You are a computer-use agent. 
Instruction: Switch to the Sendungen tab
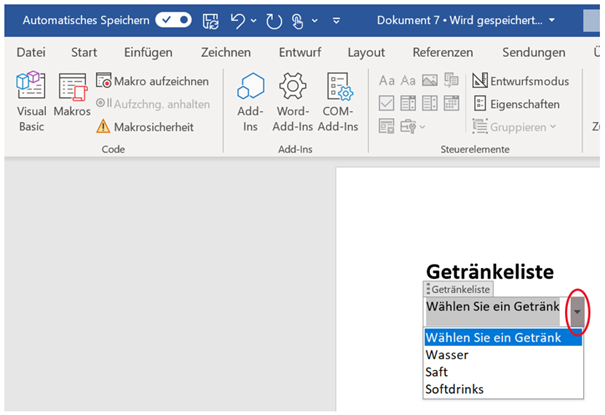coord(534,52)
